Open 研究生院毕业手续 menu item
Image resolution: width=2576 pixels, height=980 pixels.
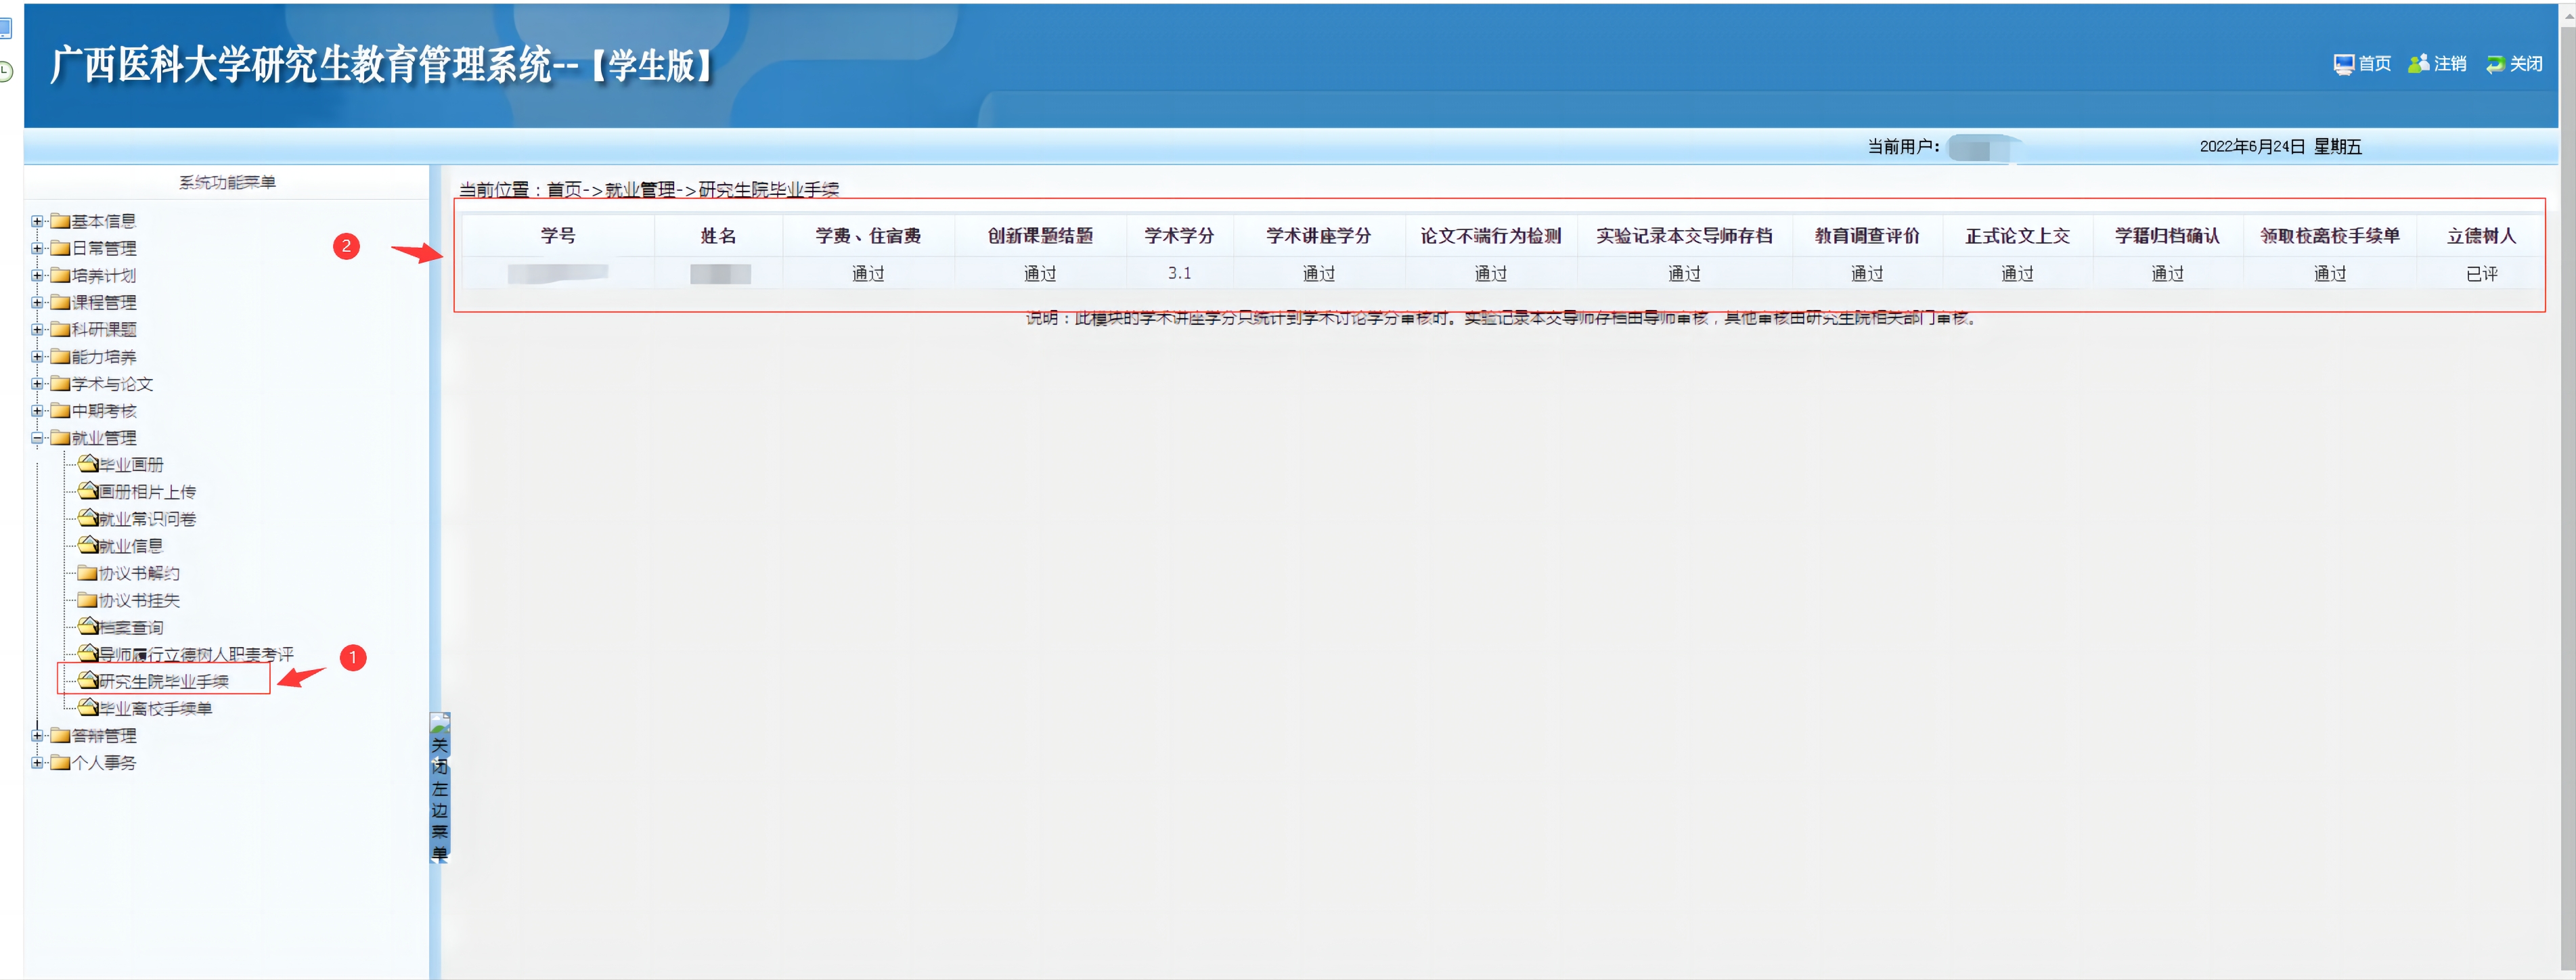pyautogui.click(x=164, y=681)
